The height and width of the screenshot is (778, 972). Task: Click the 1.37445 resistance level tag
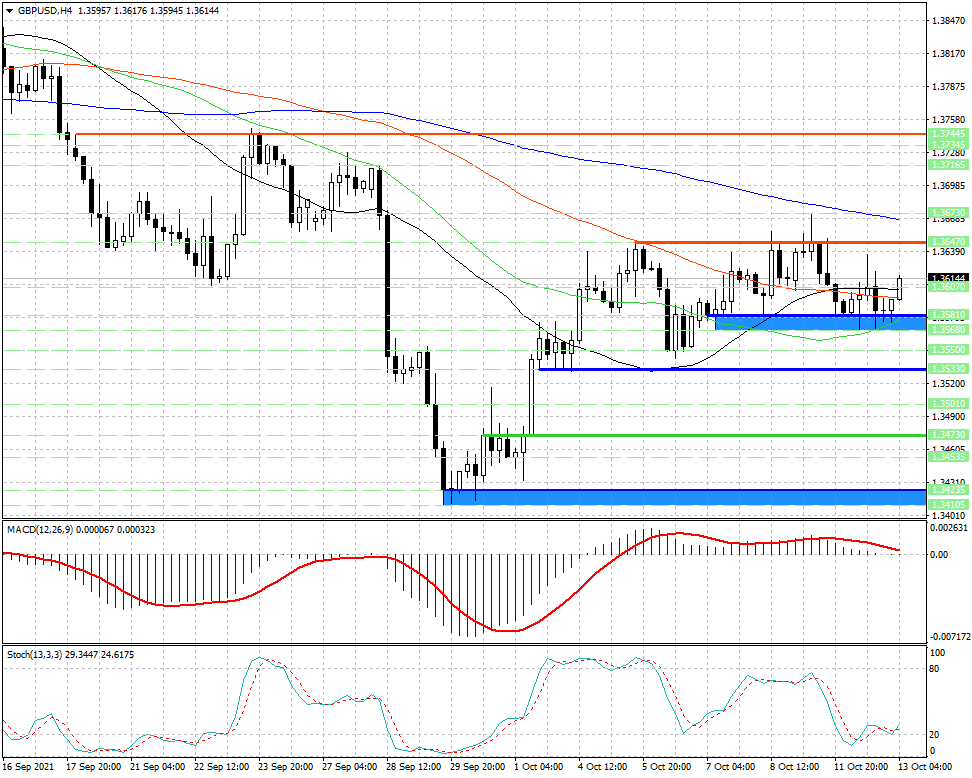coord(948,134)
